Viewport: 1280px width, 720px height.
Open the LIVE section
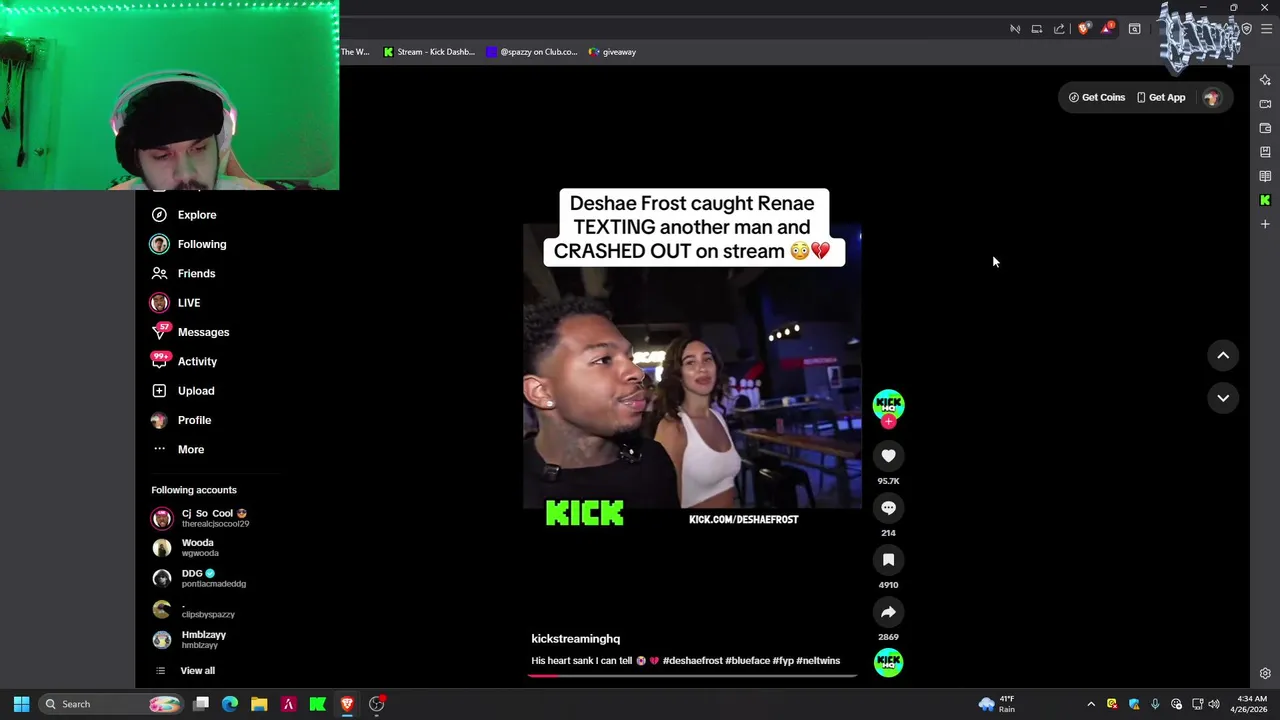pyautogui.click(x=176, y=303)
